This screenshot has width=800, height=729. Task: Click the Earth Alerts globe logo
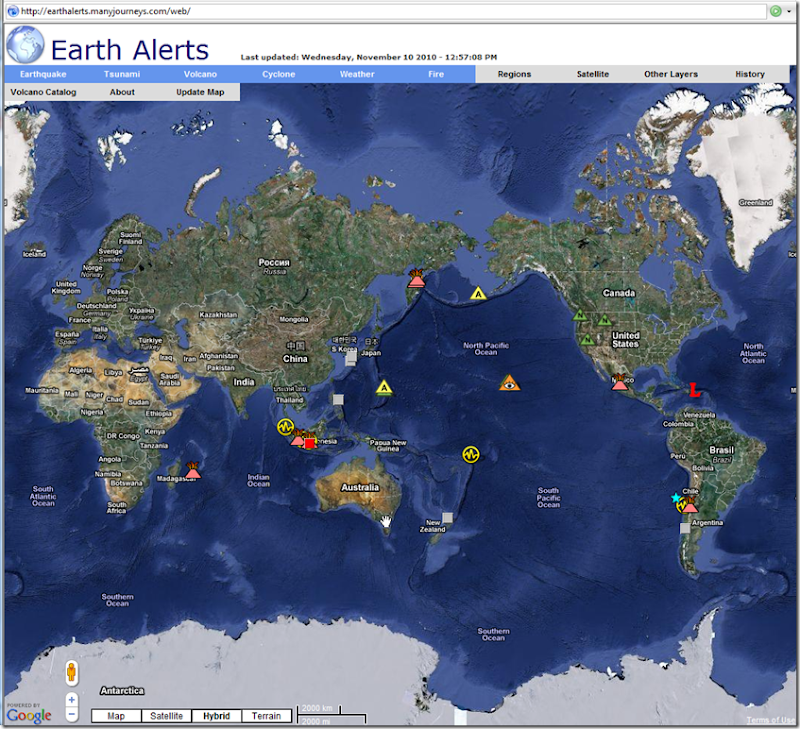26,45
